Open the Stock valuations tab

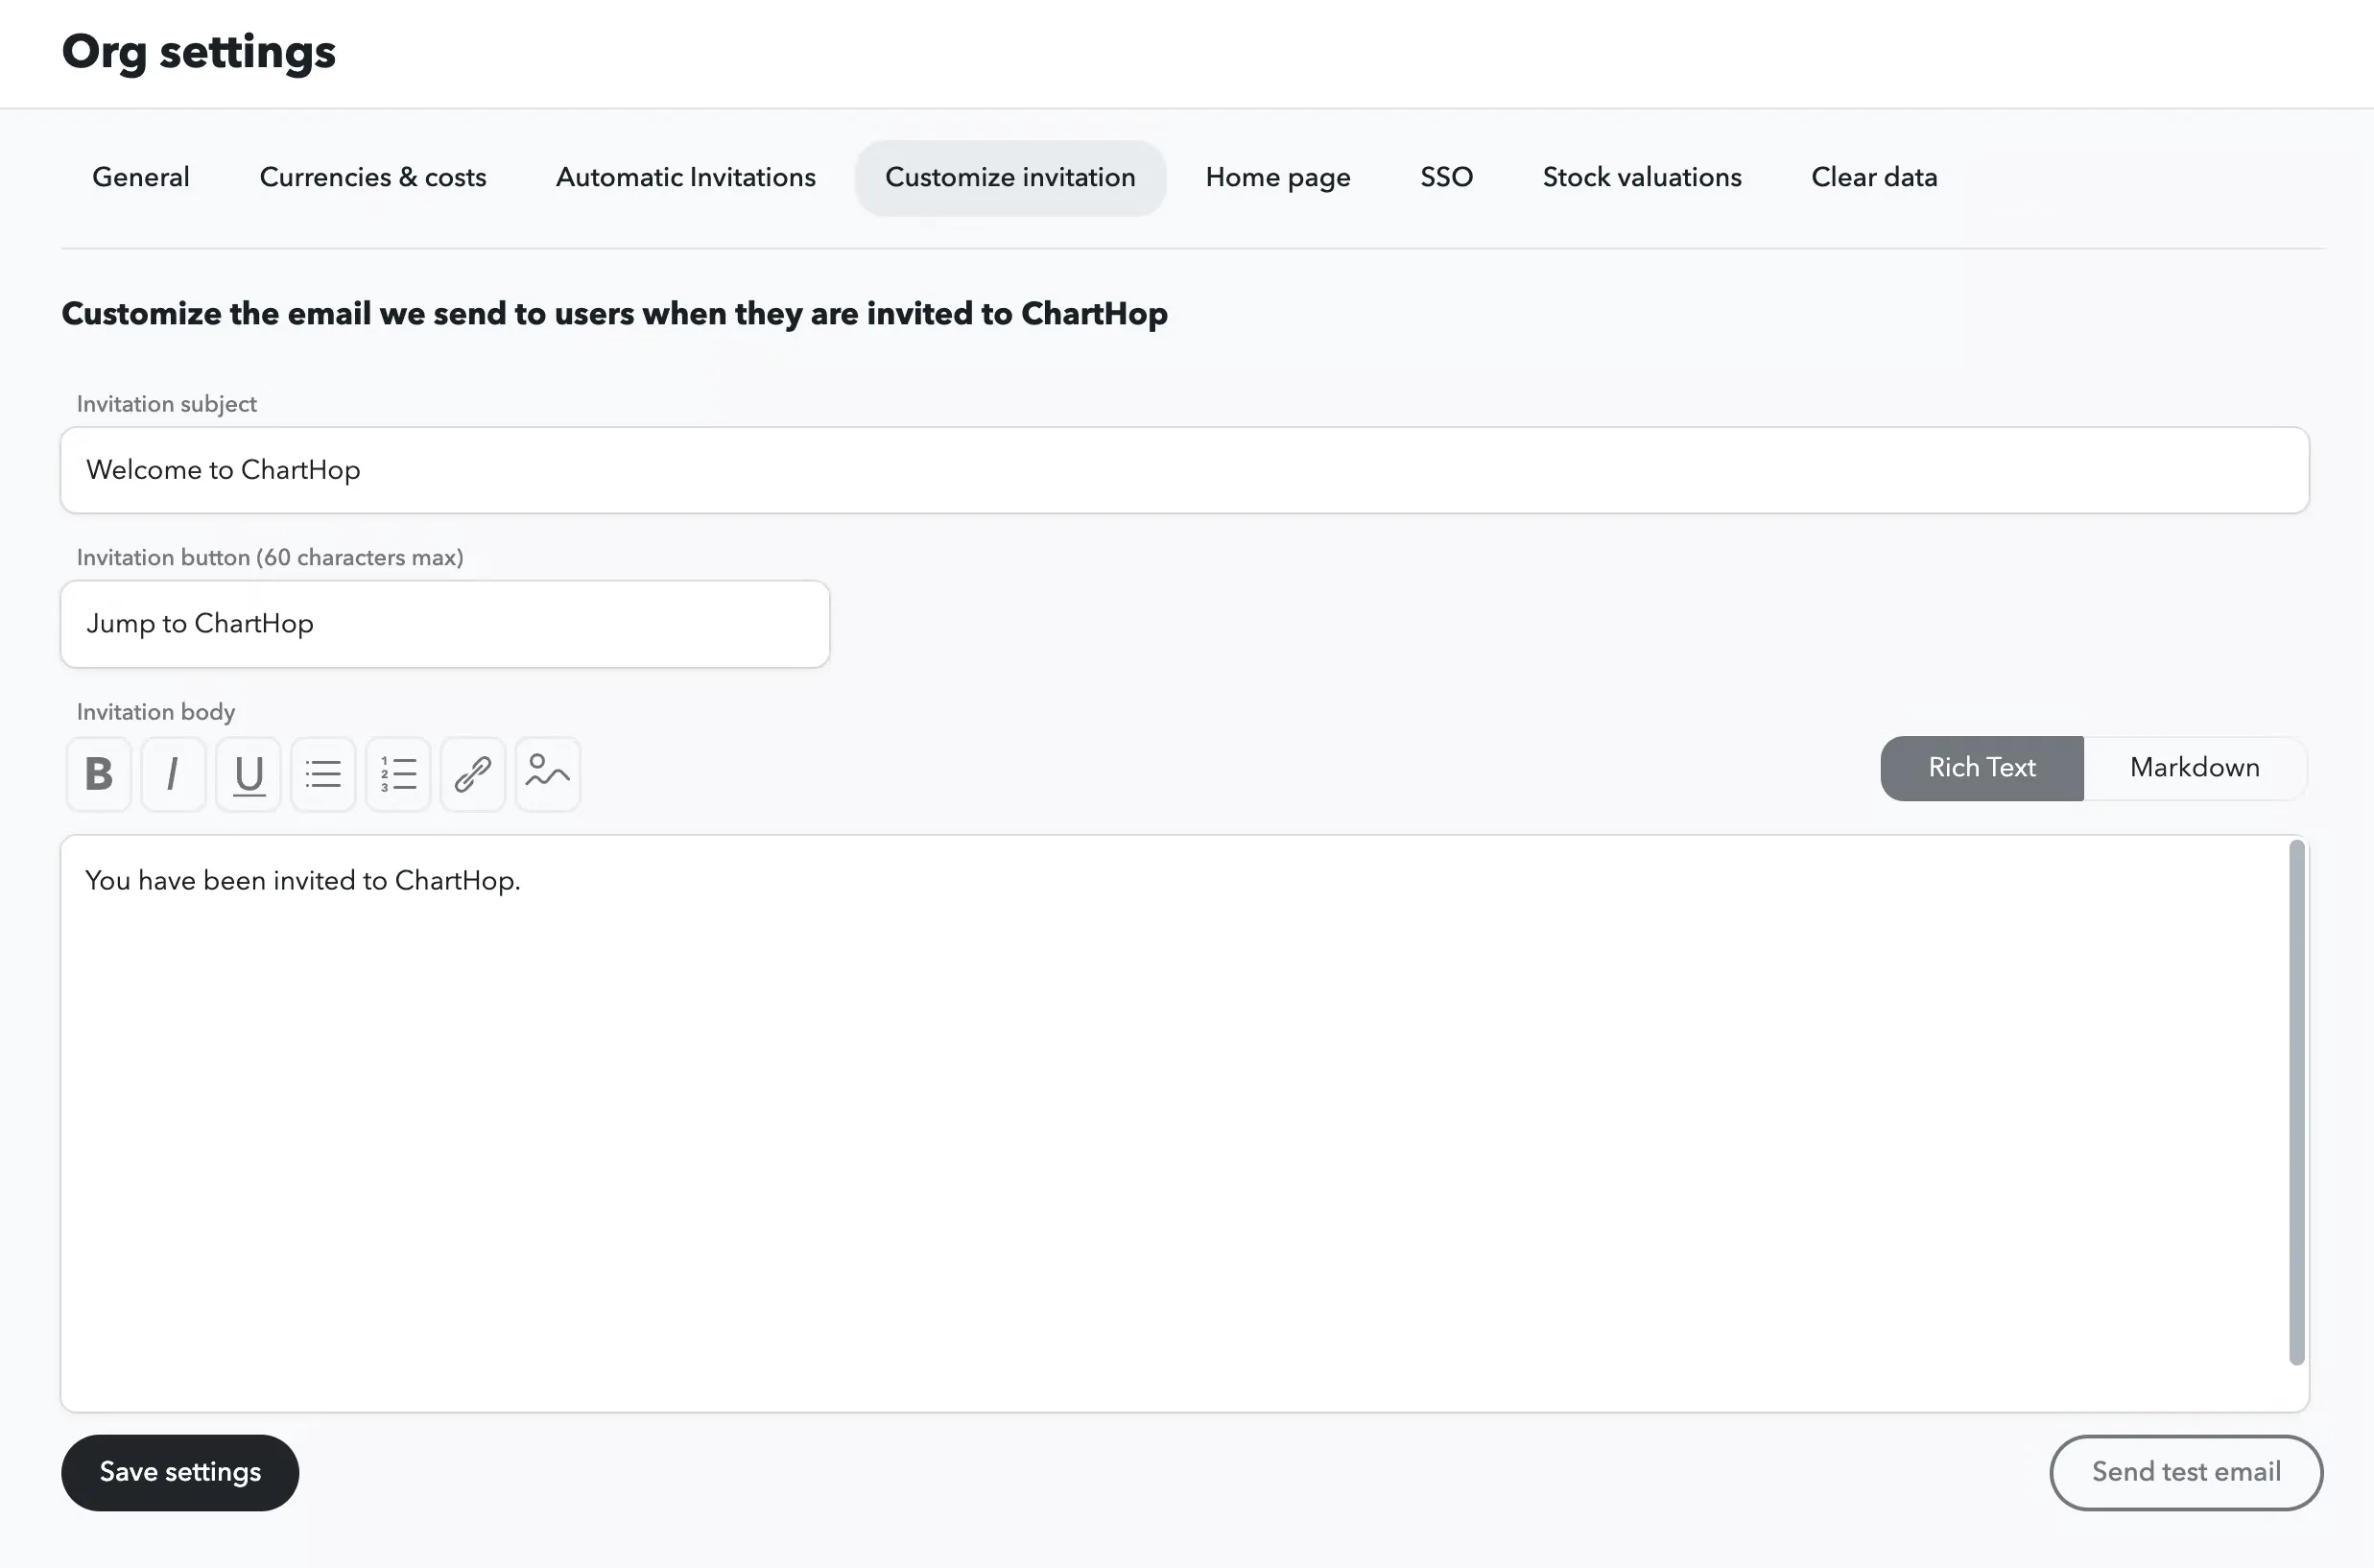click(1642, 178)
